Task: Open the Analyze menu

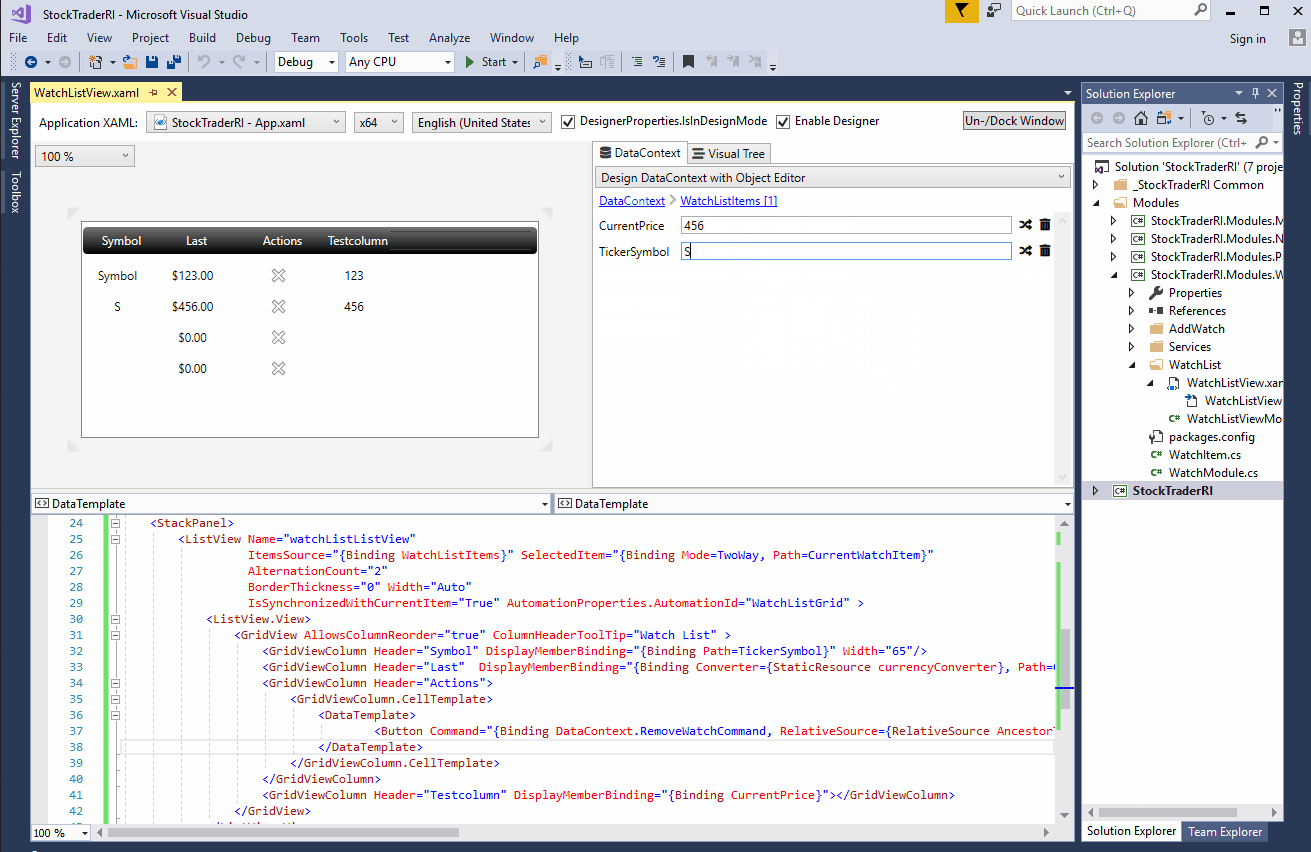Action: coord(449,38)
